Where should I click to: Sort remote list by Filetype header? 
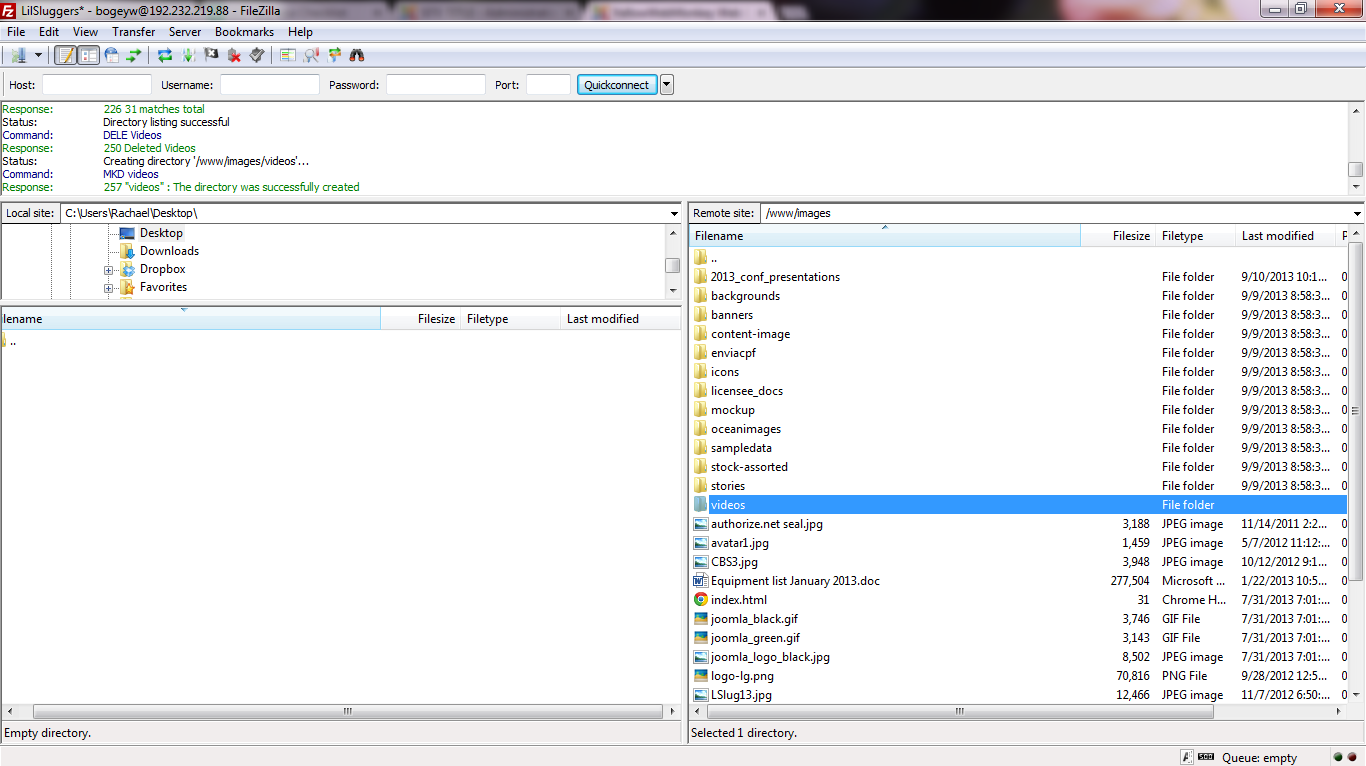tap(1196, 236)
